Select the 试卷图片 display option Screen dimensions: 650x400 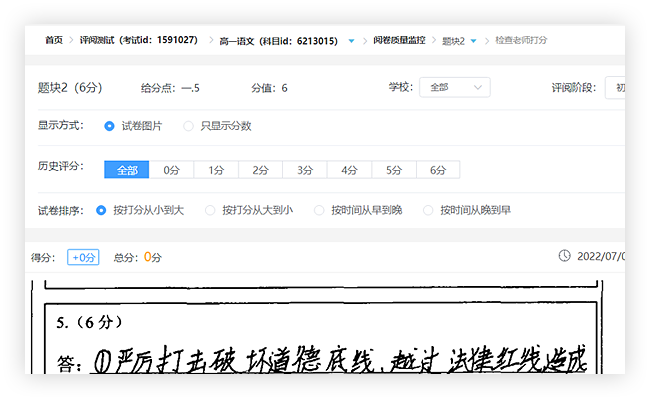coord(110,126)
